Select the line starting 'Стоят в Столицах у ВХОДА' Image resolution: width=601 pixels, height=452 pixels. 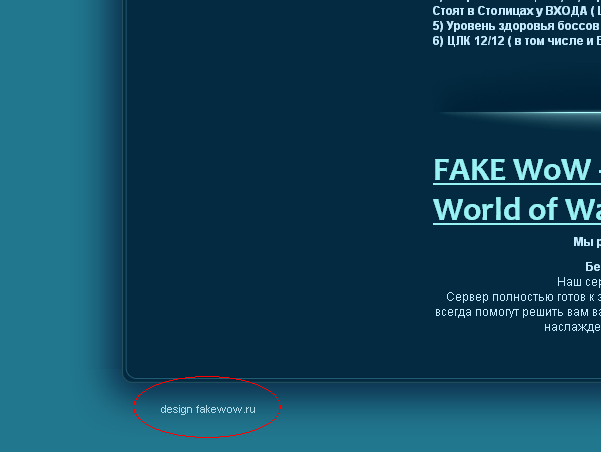517,11
